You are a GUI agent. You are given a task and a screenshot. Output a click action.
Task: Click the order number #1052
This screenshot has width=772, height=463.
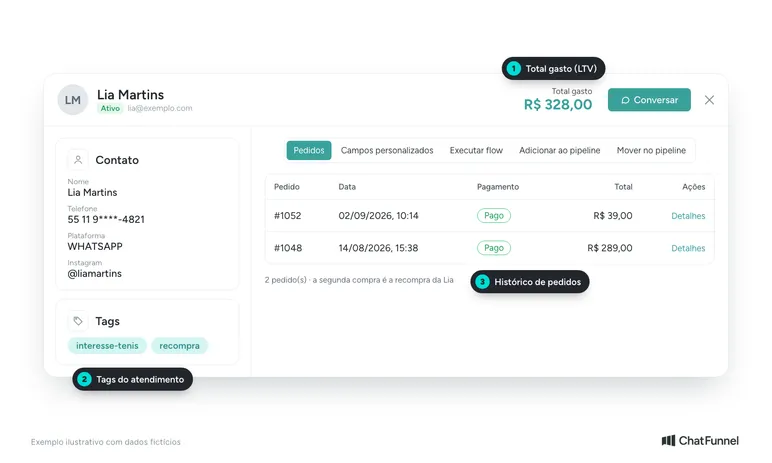[x=288, y=216]
